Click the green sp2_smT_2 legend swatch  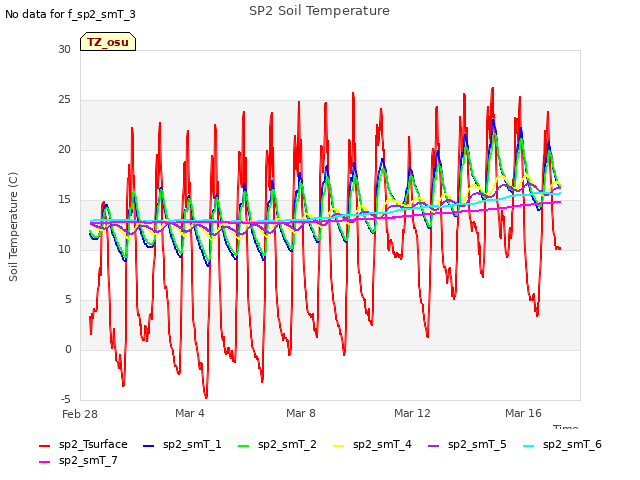click(244, 446)
